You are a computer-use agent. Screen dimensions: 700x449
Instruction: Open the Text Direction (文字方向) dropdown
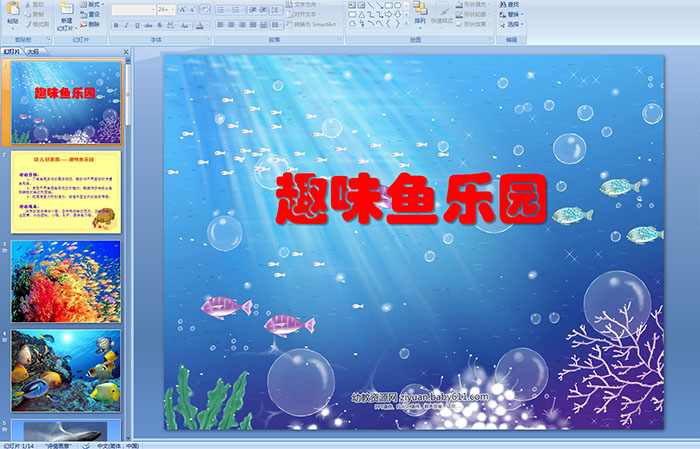(304, 4)
